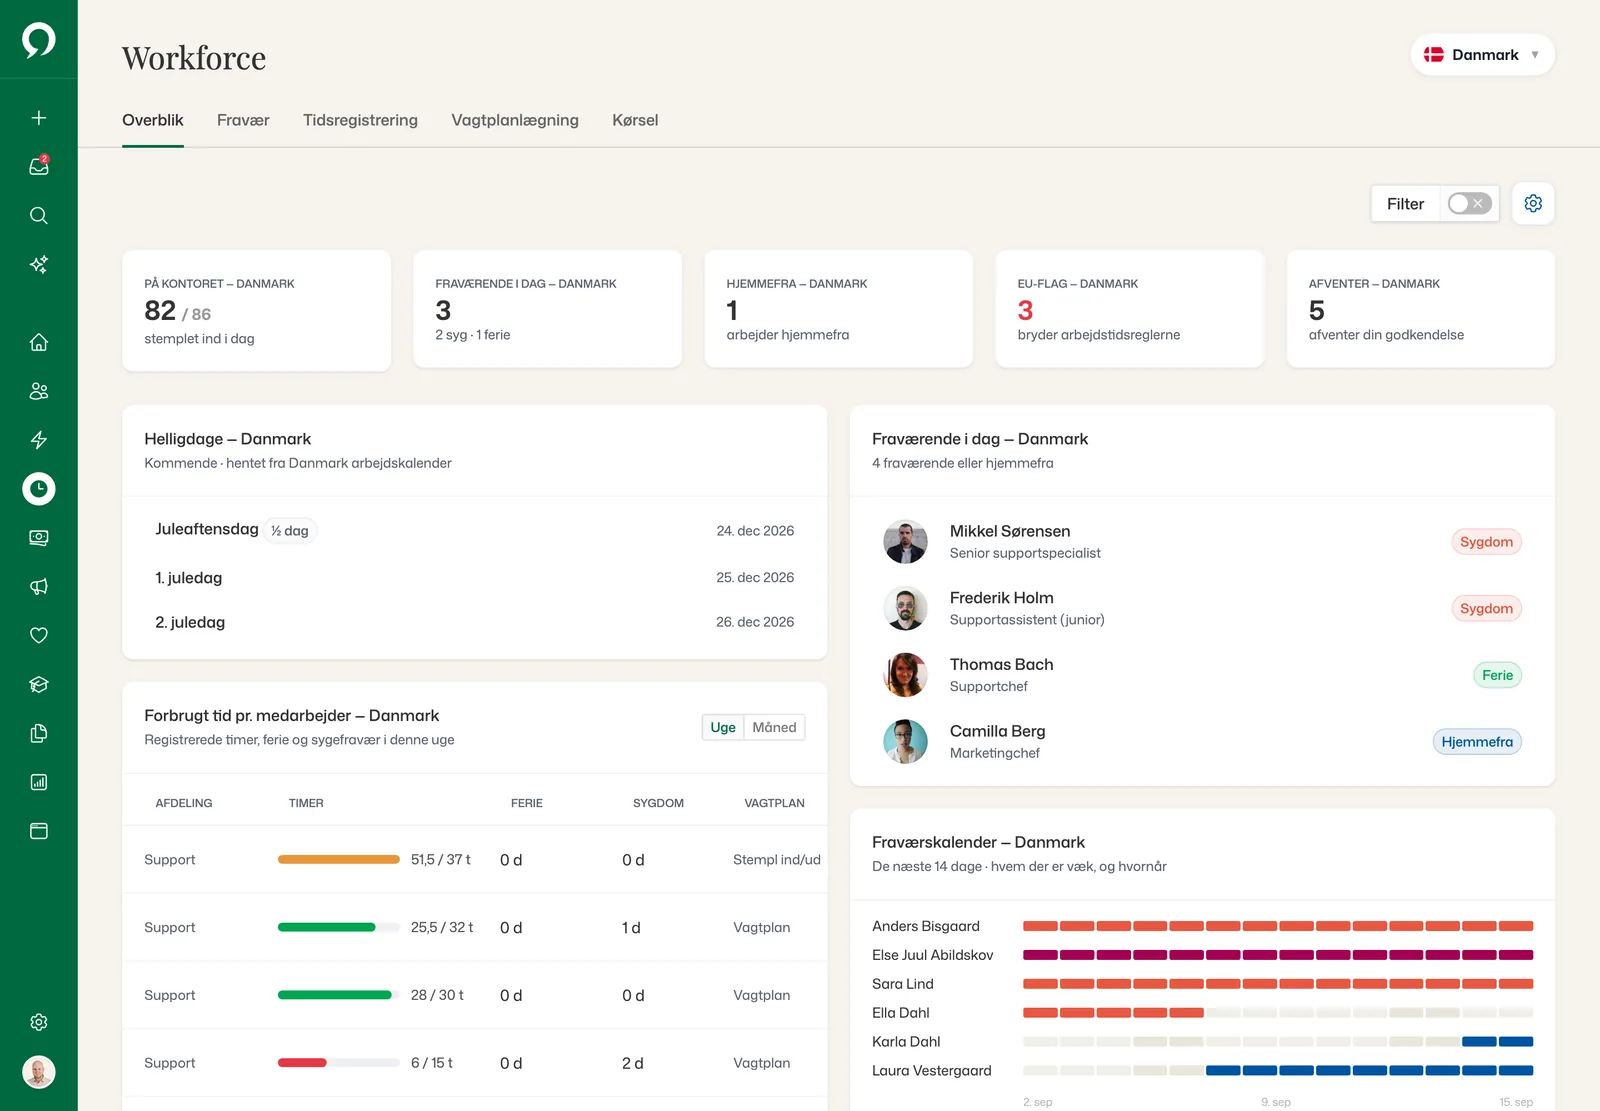Open the search magnifier icon in sidebar

[39, 215]
